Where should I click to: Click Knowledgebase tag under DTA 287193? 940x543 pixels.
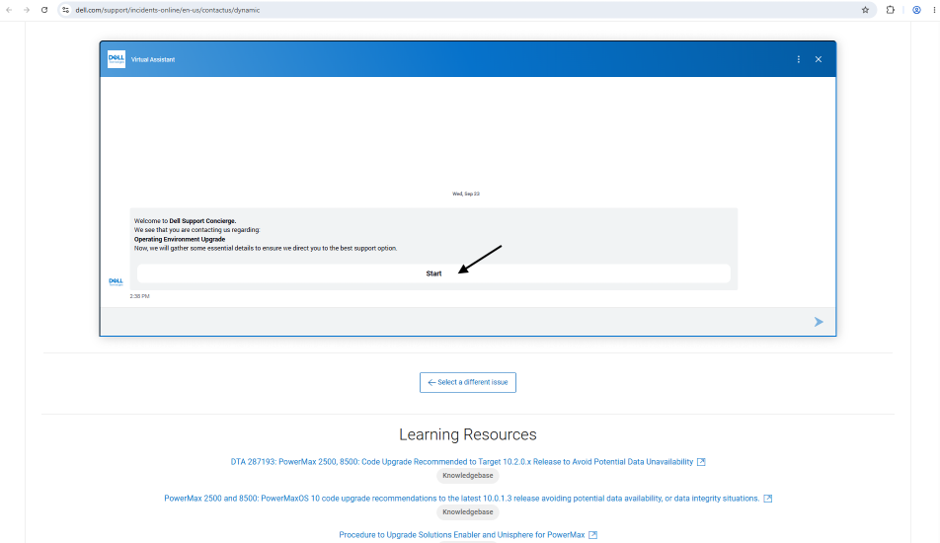pyautogui.click(x=468, y=476)
